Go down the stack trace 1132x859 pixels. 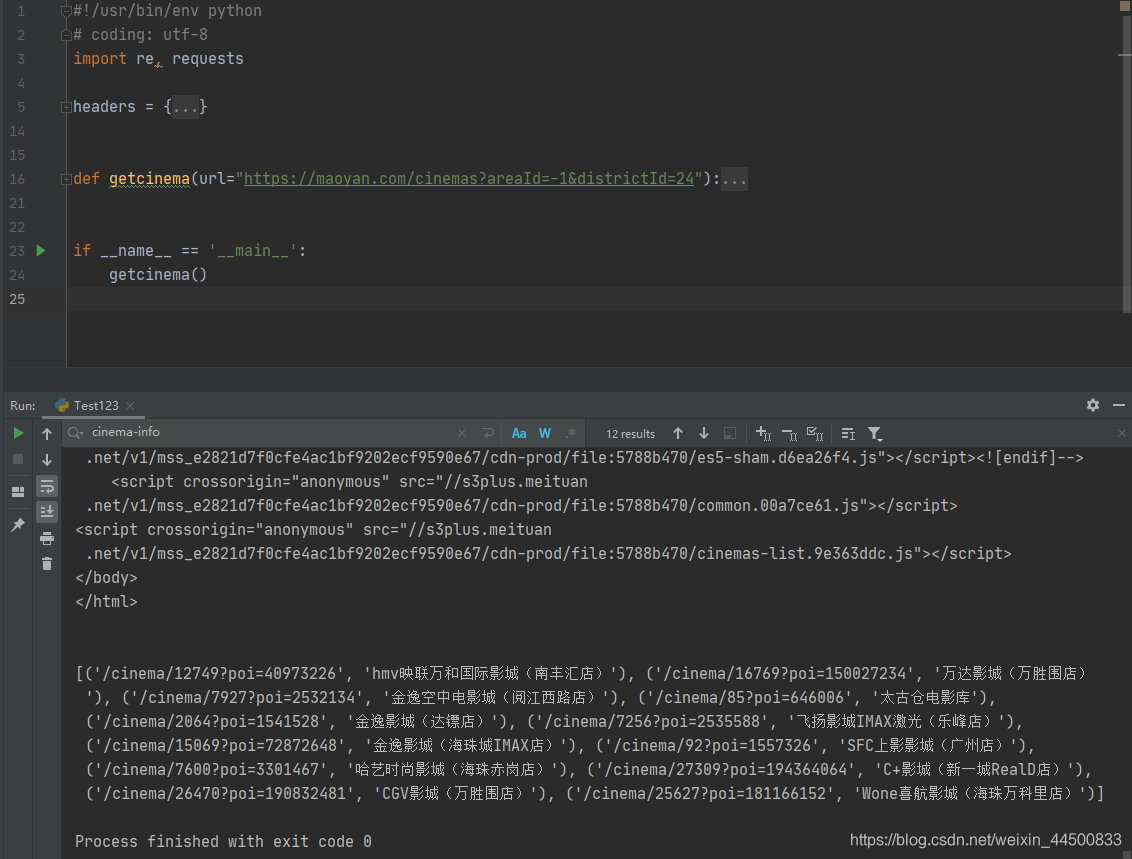(x=47, y=459)
